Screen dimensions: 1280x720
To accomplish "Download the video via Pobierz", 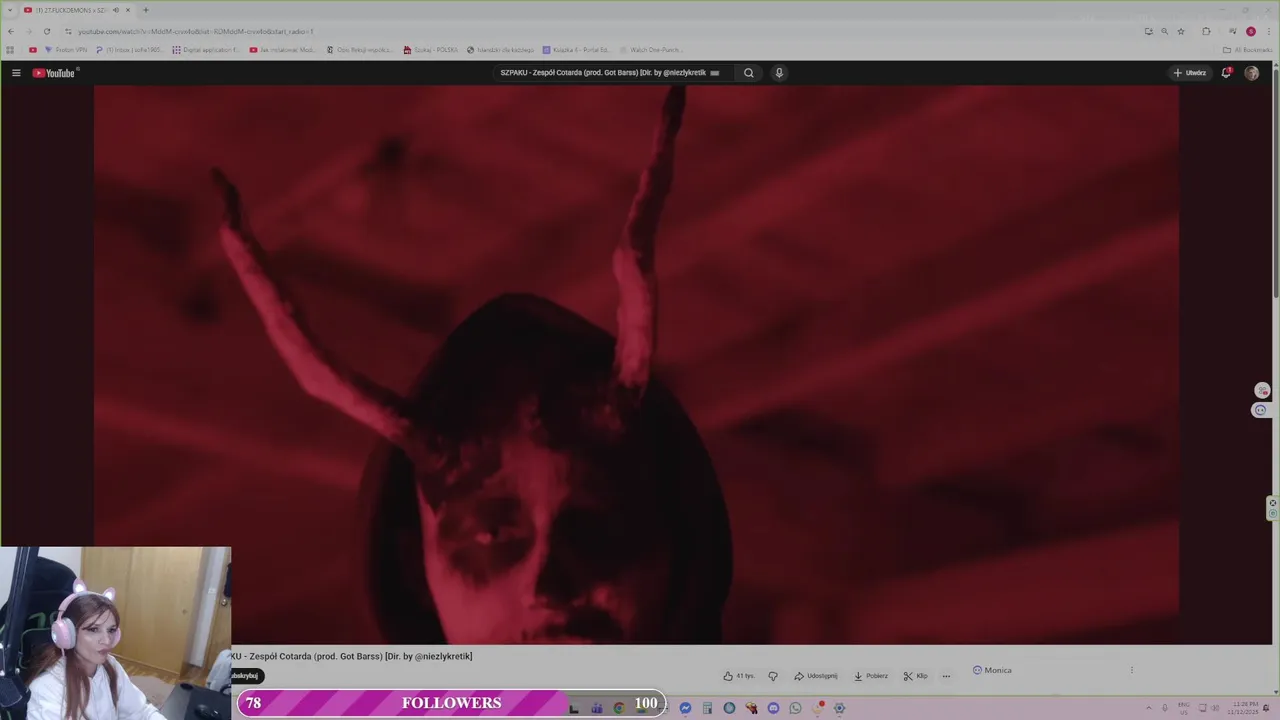I will click(x=871, y=676).
